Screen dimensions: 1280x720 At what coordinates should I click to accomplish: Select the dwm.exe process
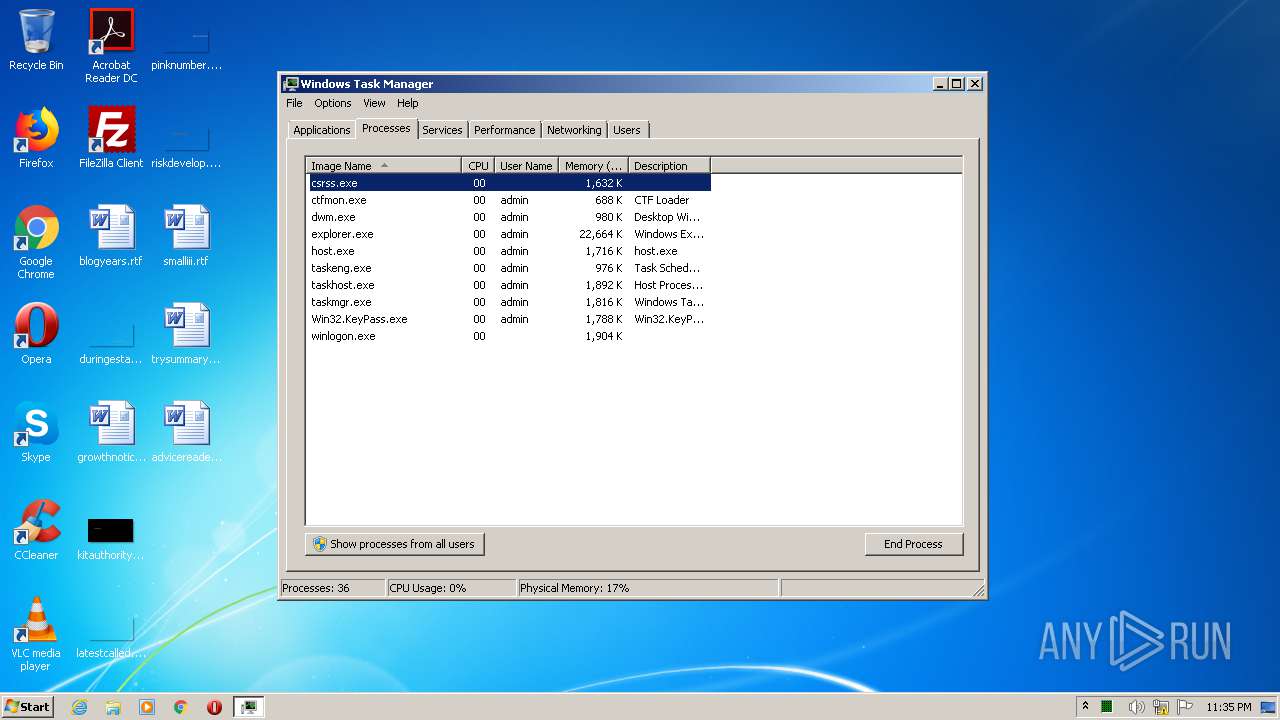pos(509,217)
